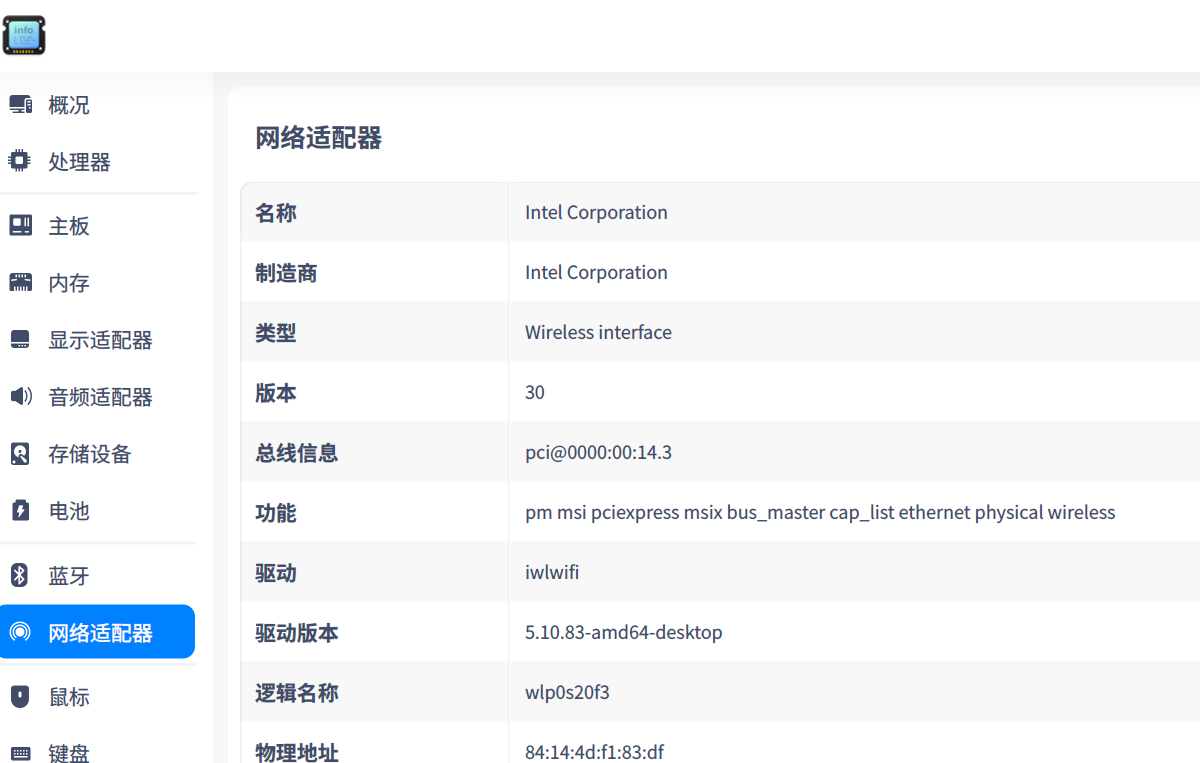
Task: Click the 总线信息 row label
Action: (x=296, y=452)
